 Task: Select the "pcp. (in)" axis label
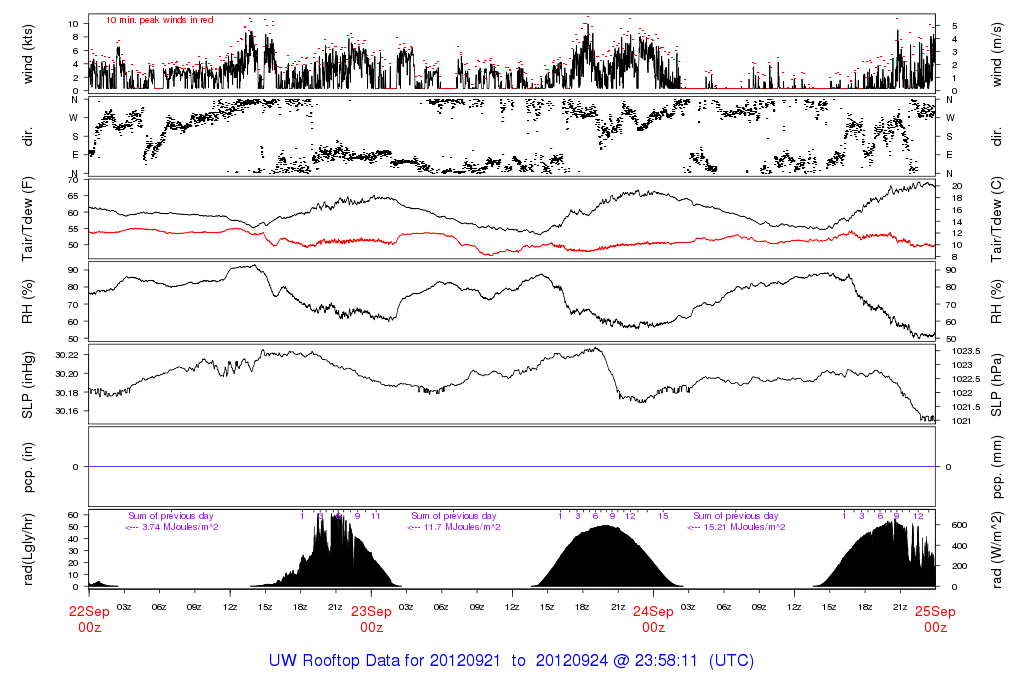(x=30, y=467)
